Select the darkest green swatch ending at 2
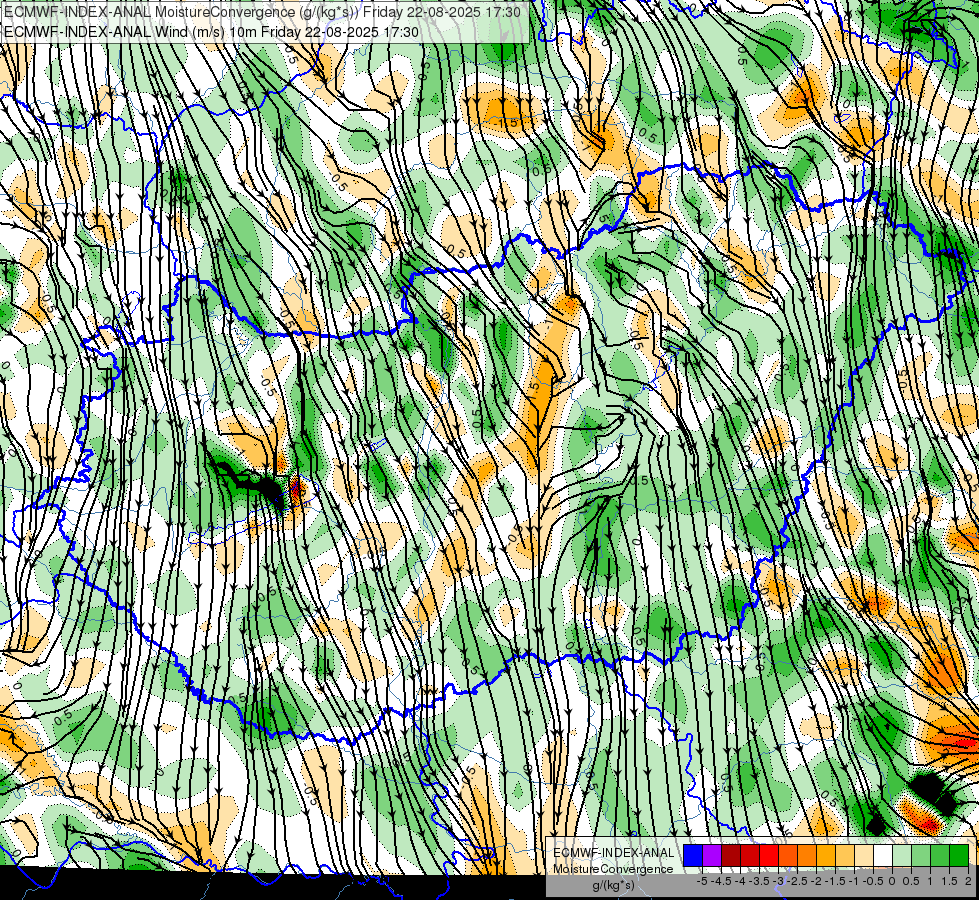Image resolution: width=979 pixels, height=900 pixels. 959,855
